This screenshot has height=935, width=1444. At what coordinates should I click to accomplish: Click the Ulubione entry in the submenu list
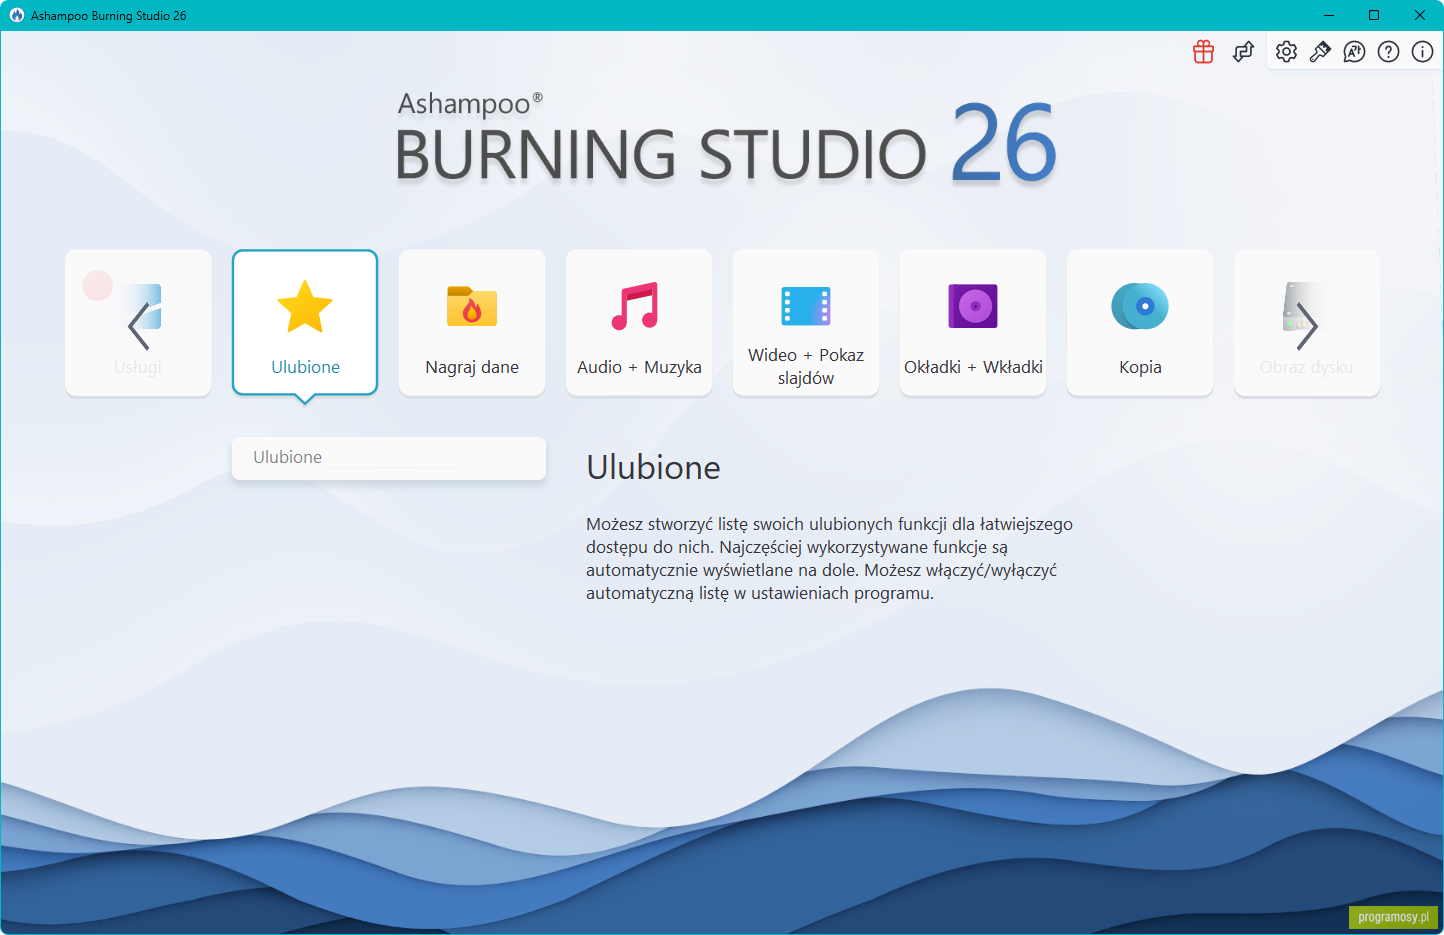point(389,458)
